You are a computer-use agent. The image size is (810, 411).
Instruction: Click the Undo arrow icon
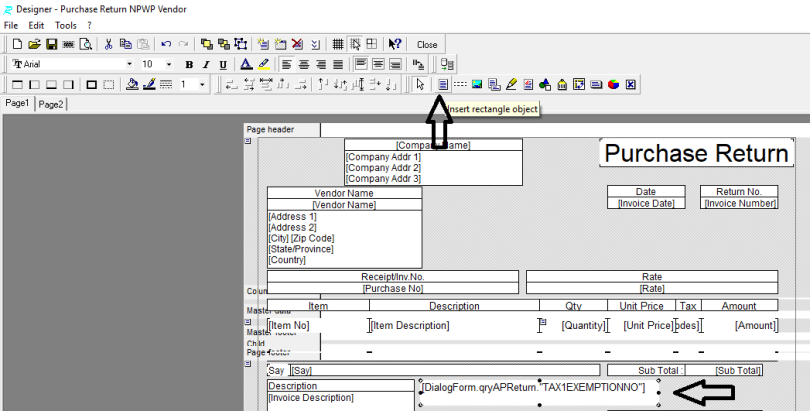[x=166, y=44]
